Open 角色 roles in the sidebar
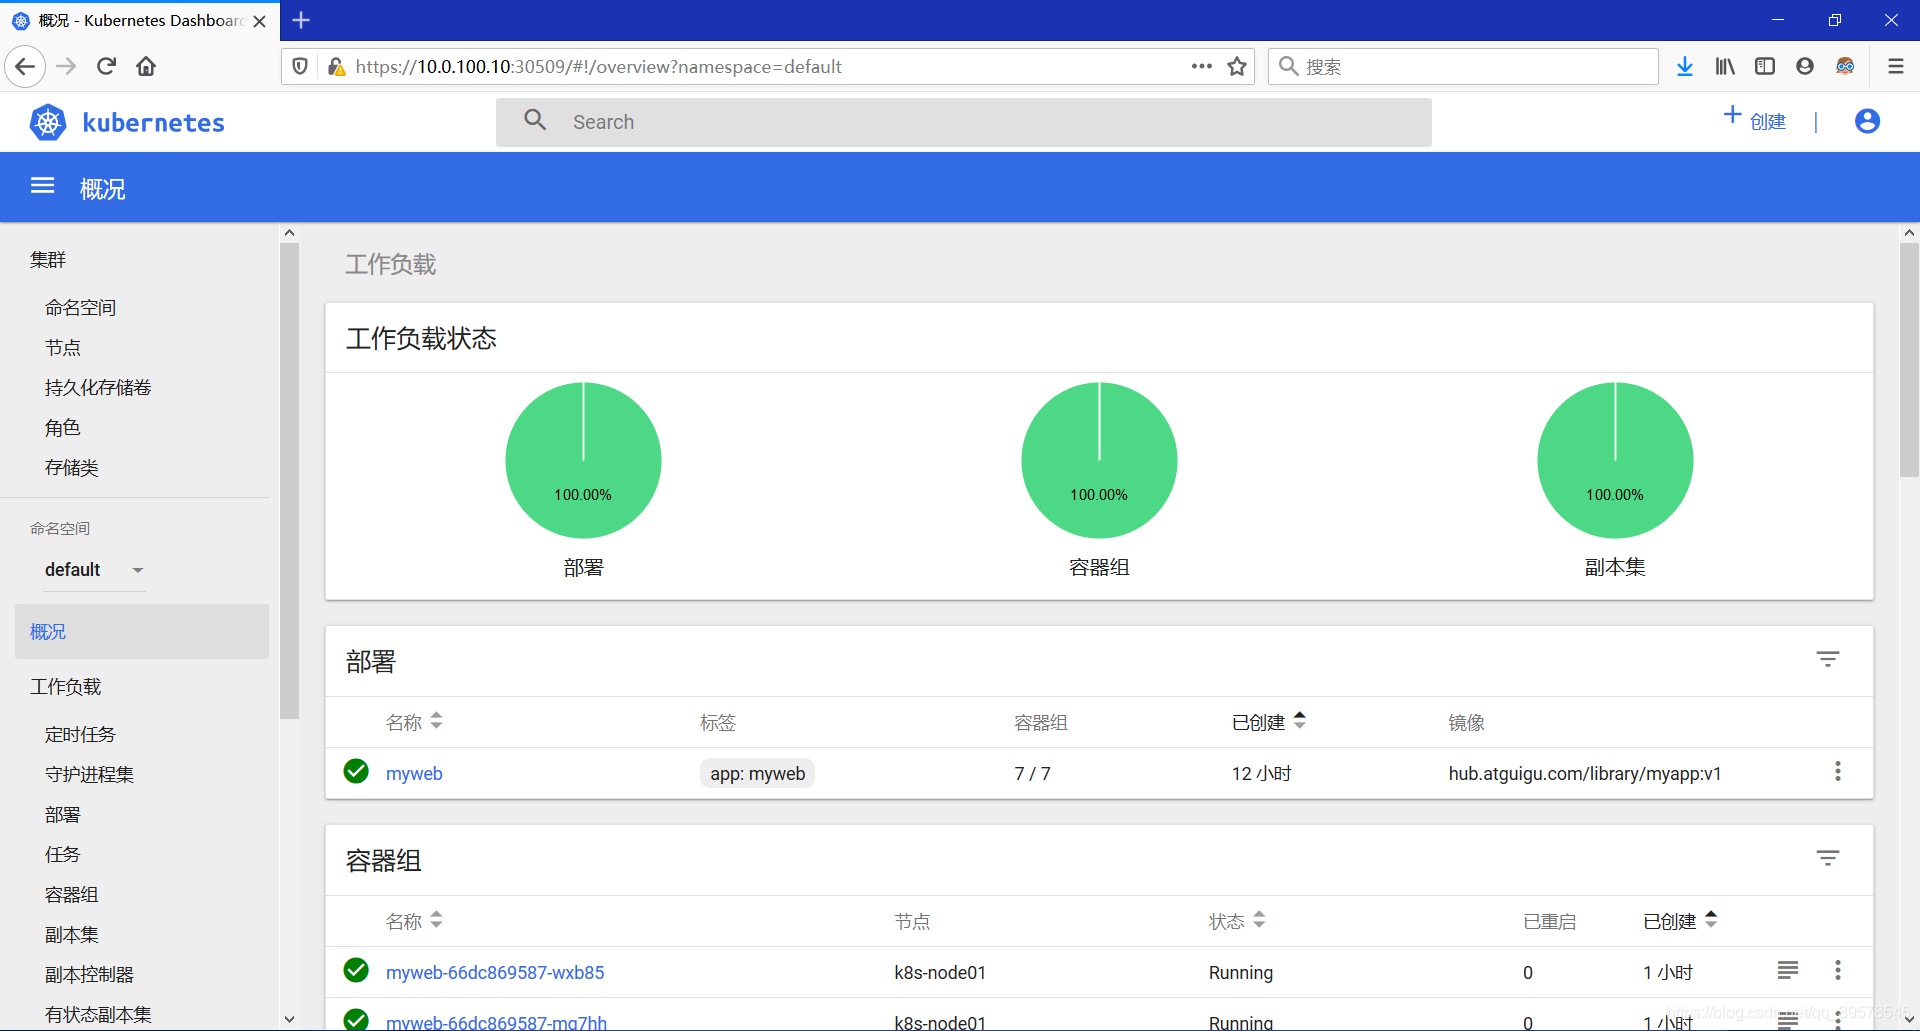The width and height of the screenshot is (1920, 1031). (62, 428)
